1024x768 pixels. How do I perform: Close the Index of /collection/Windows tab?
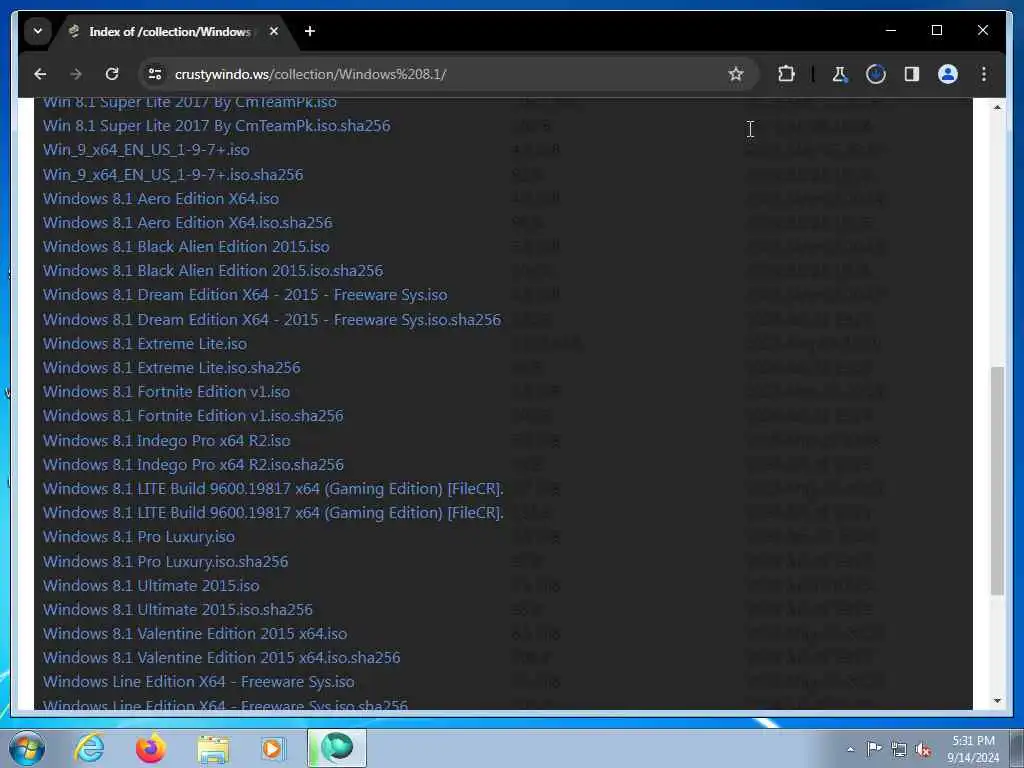pos(274,31)
